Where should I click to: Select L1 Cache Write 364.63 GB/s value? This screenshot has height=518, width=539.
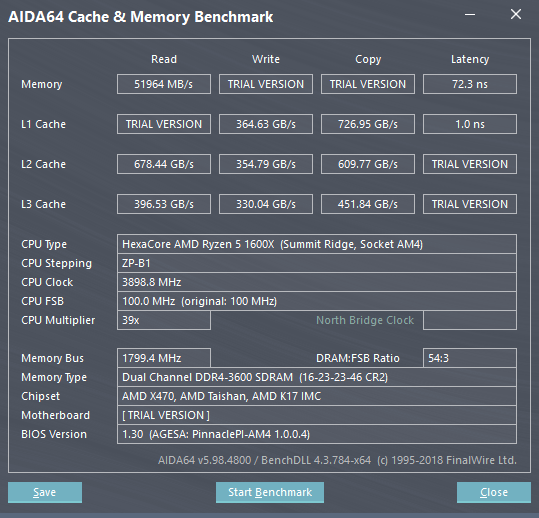266,124
